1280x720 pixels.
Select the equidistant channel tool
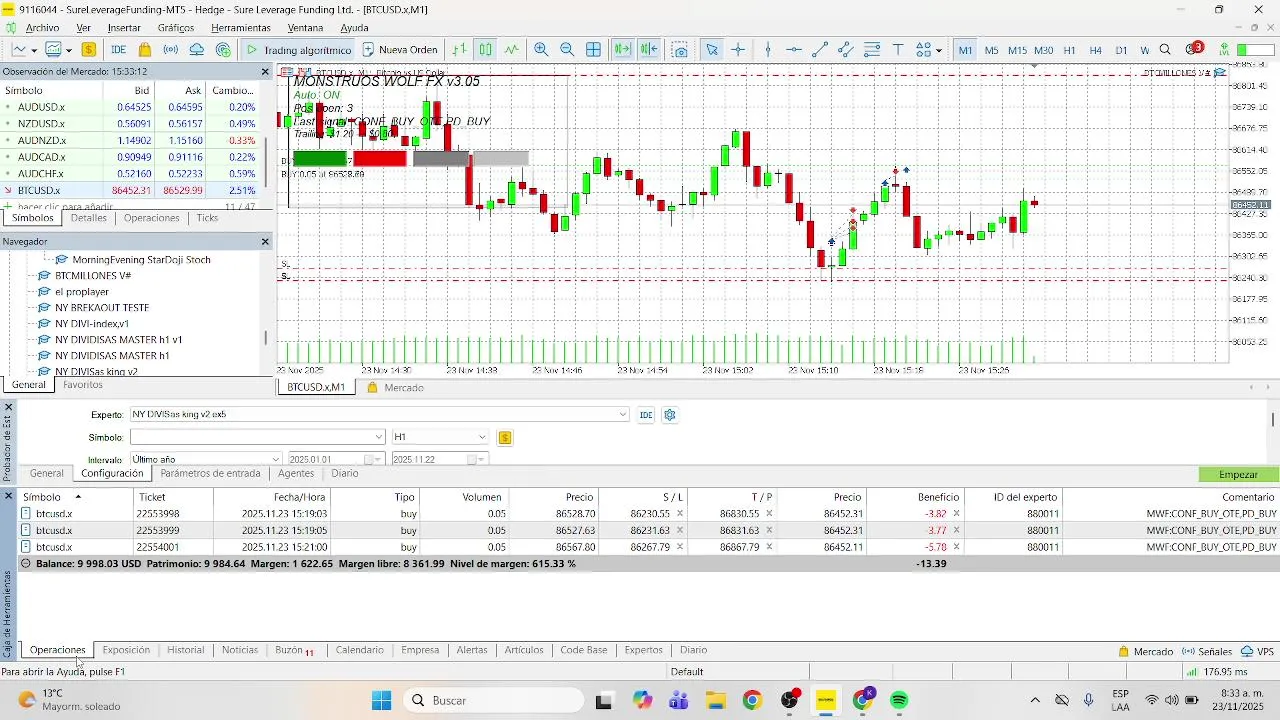click(x=846, y=49)
